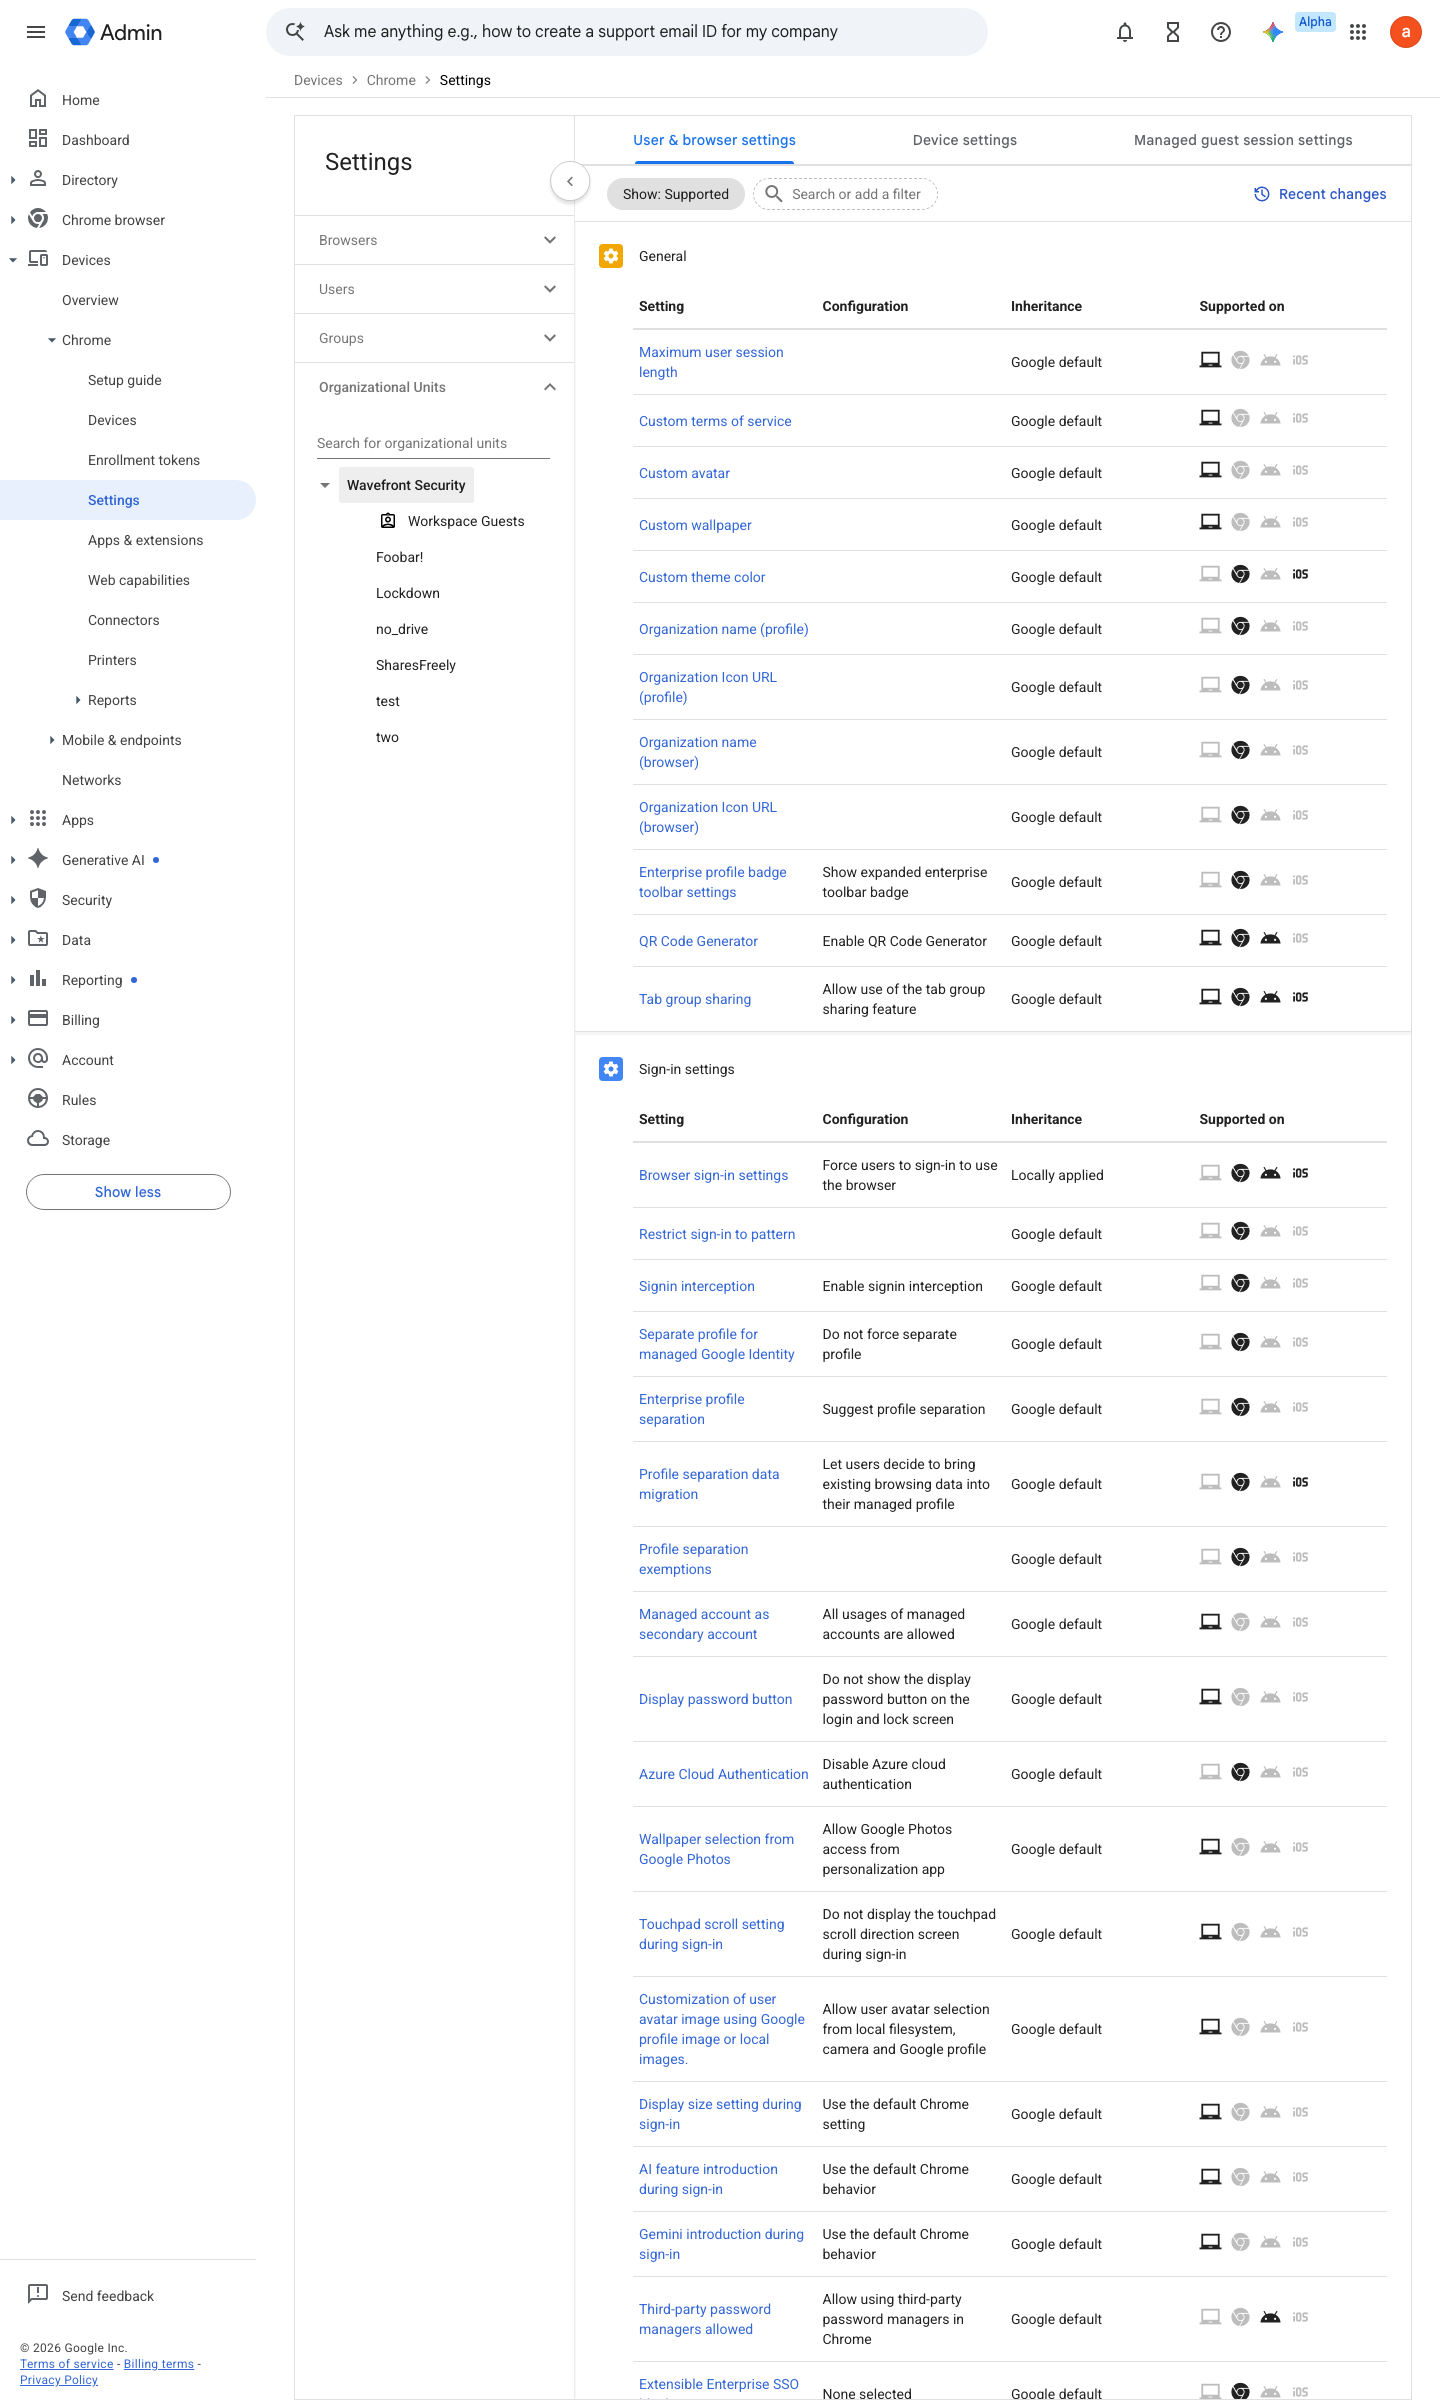Image resolution: width=1440 pixels, height=2400 pixels.
Task: Open Signin interception setting
Action: (697, 1286)
